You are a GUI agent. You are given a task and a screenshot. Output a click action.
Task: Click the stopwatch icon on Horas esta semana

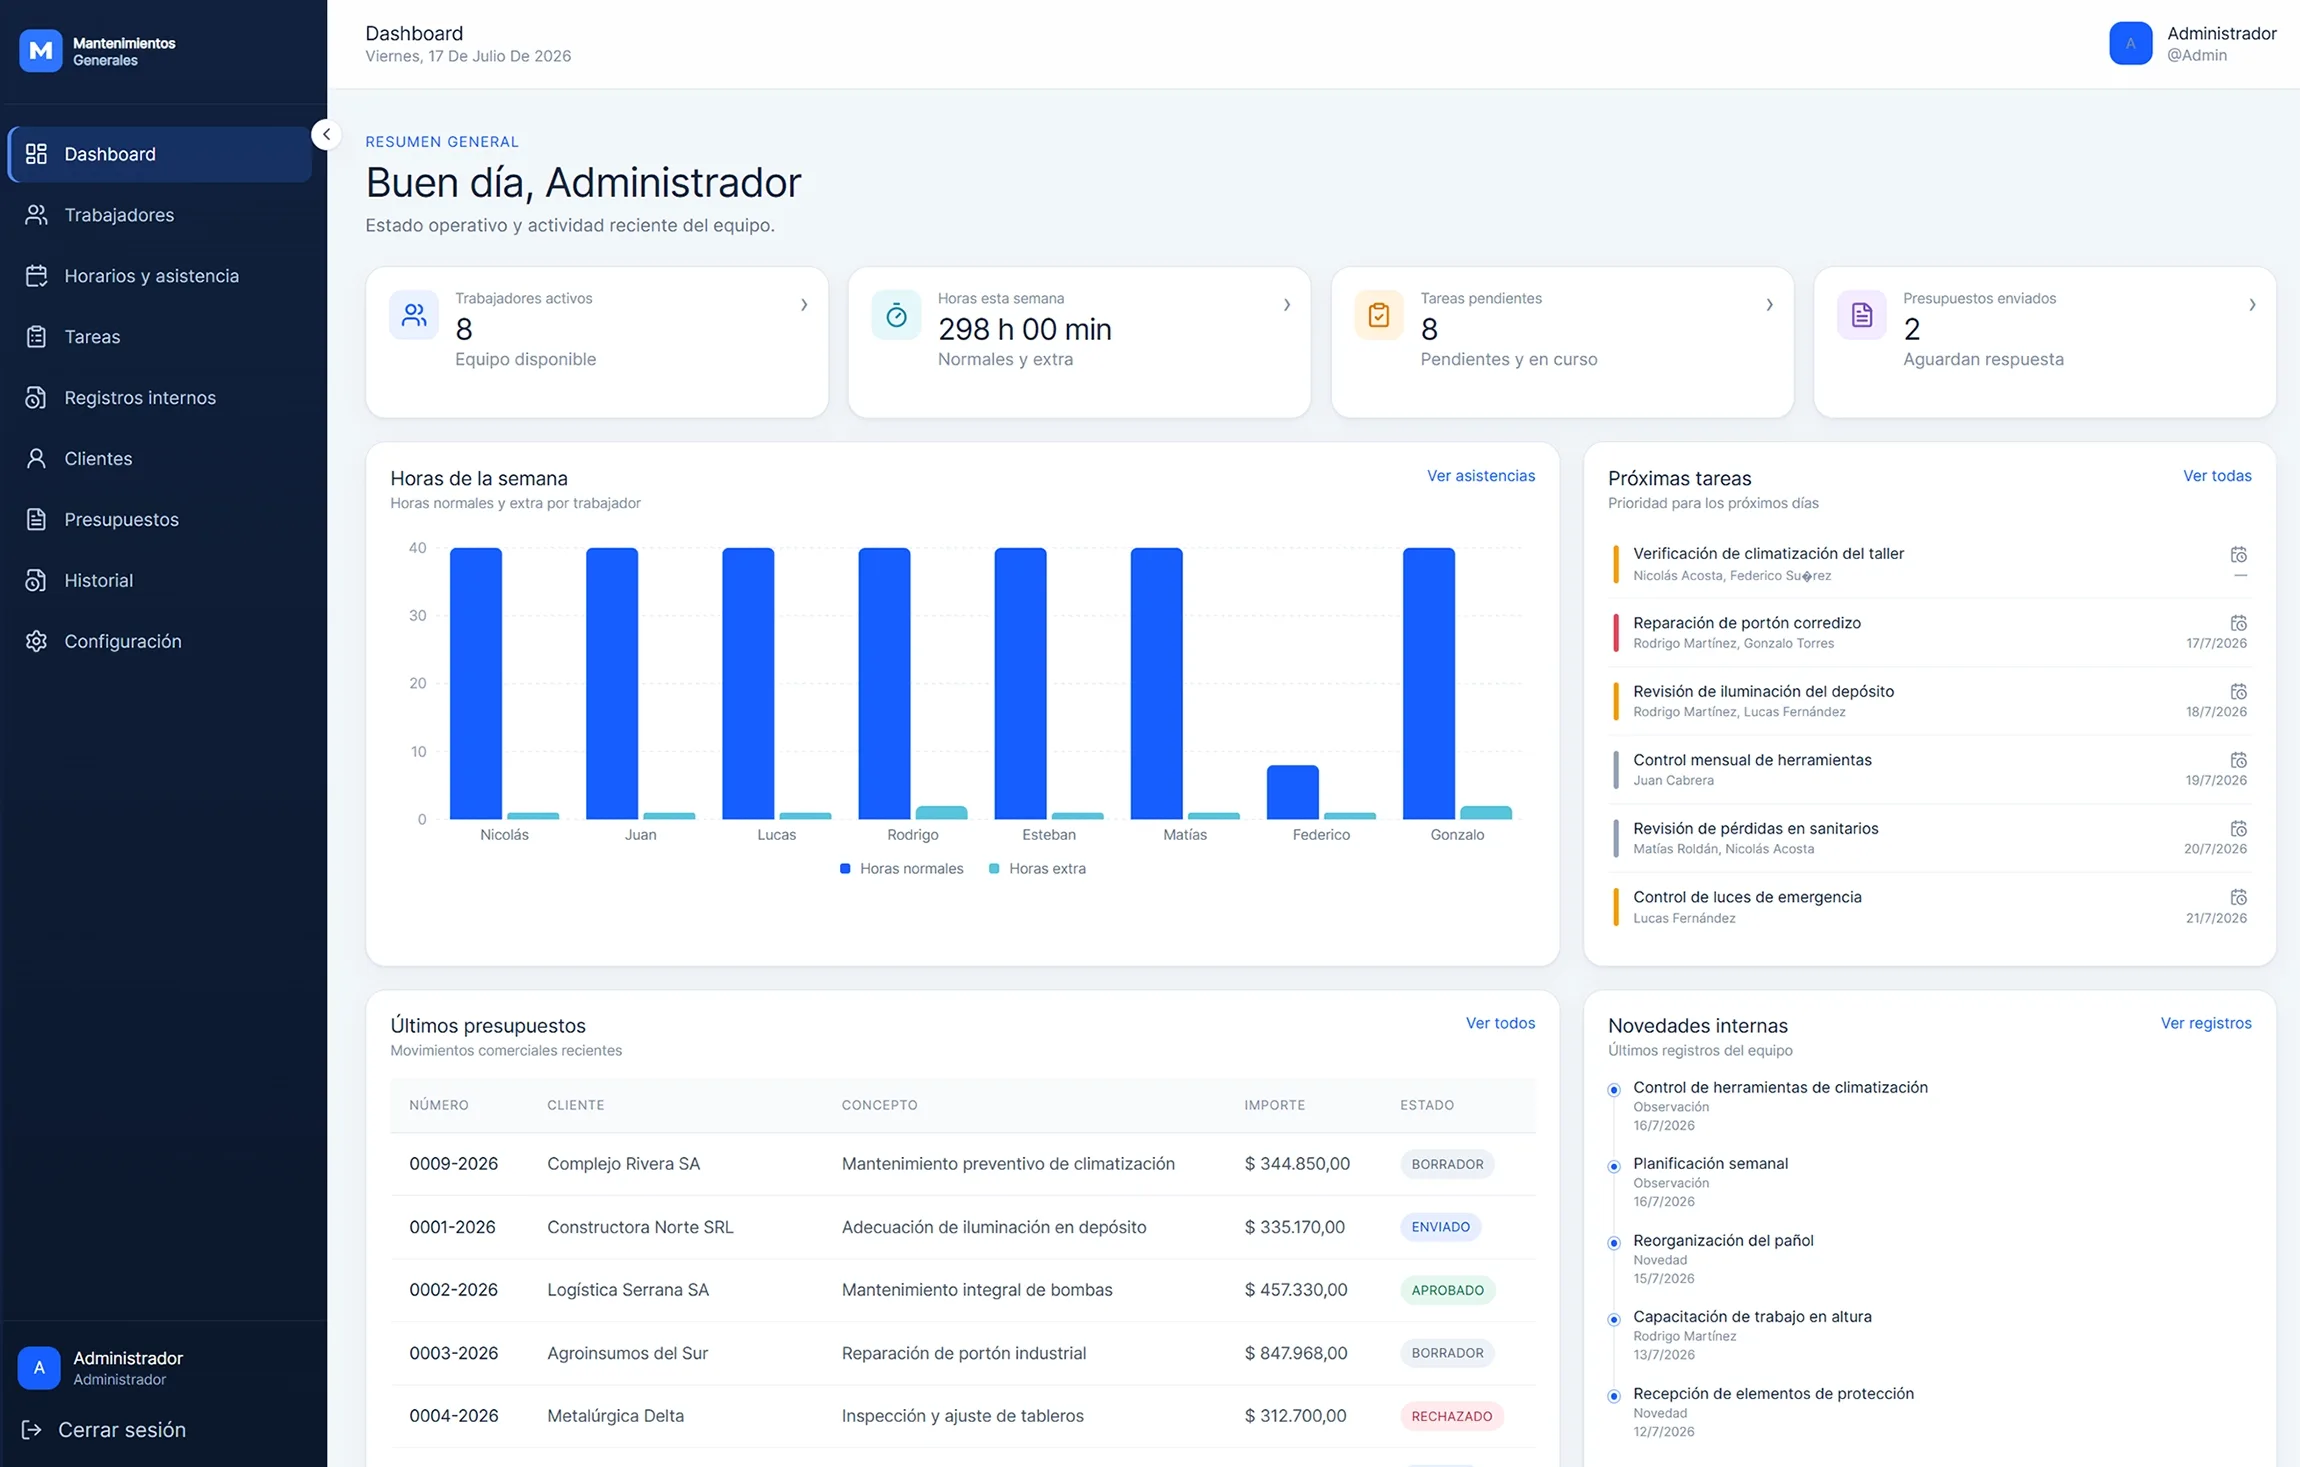[896, 315]
